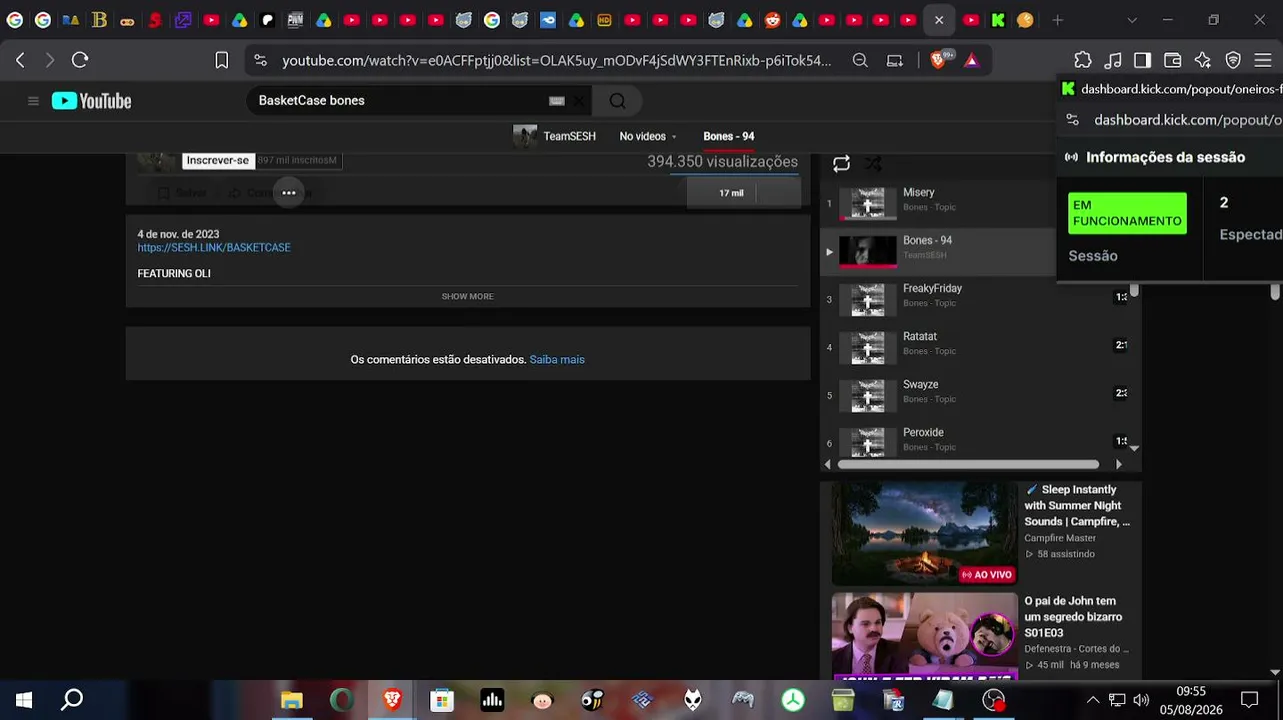Viewport: 1283px width, 720px height.
Task: Expand the No videos dropdown
Action: [x=647, y=136]
